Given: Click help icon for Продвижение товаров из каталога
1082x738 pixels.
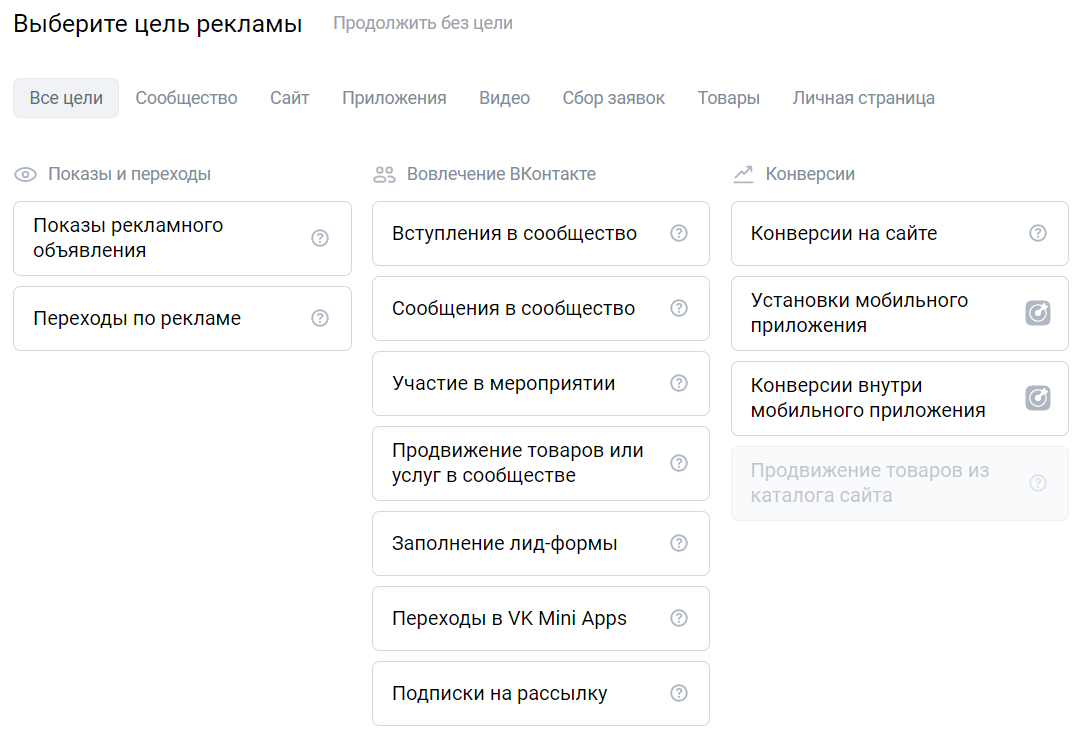Looking at the screenshot, I should point(1038,483).
